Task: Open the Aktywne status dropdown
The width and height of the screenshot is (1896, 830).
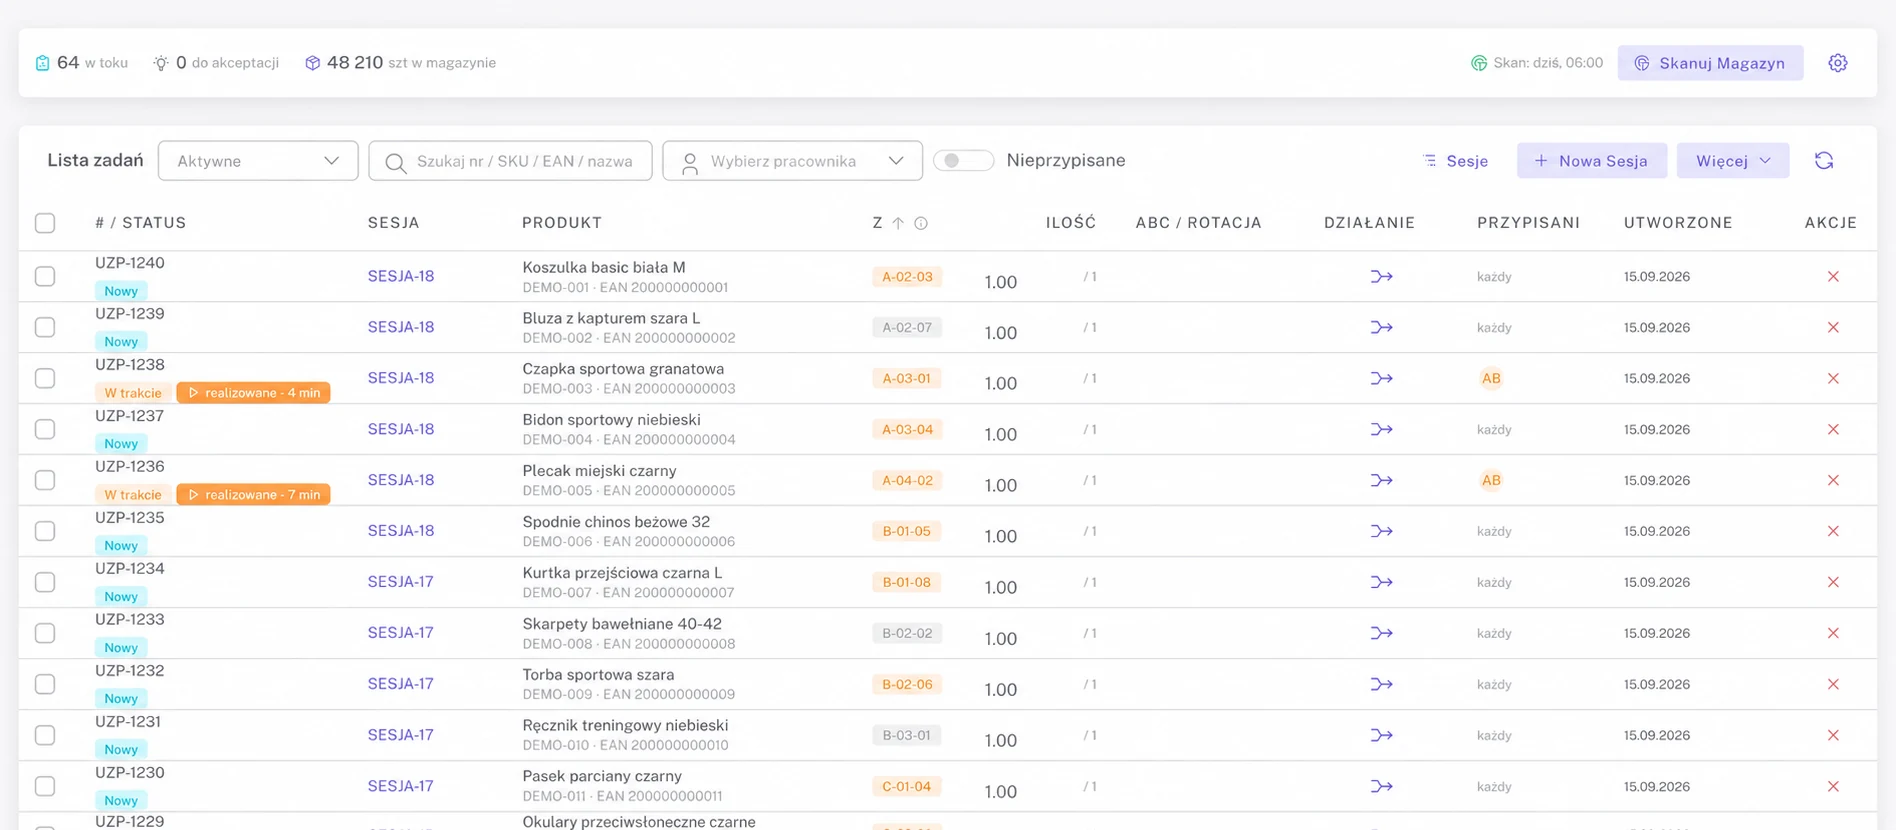Action: click(x=258, y=161)
